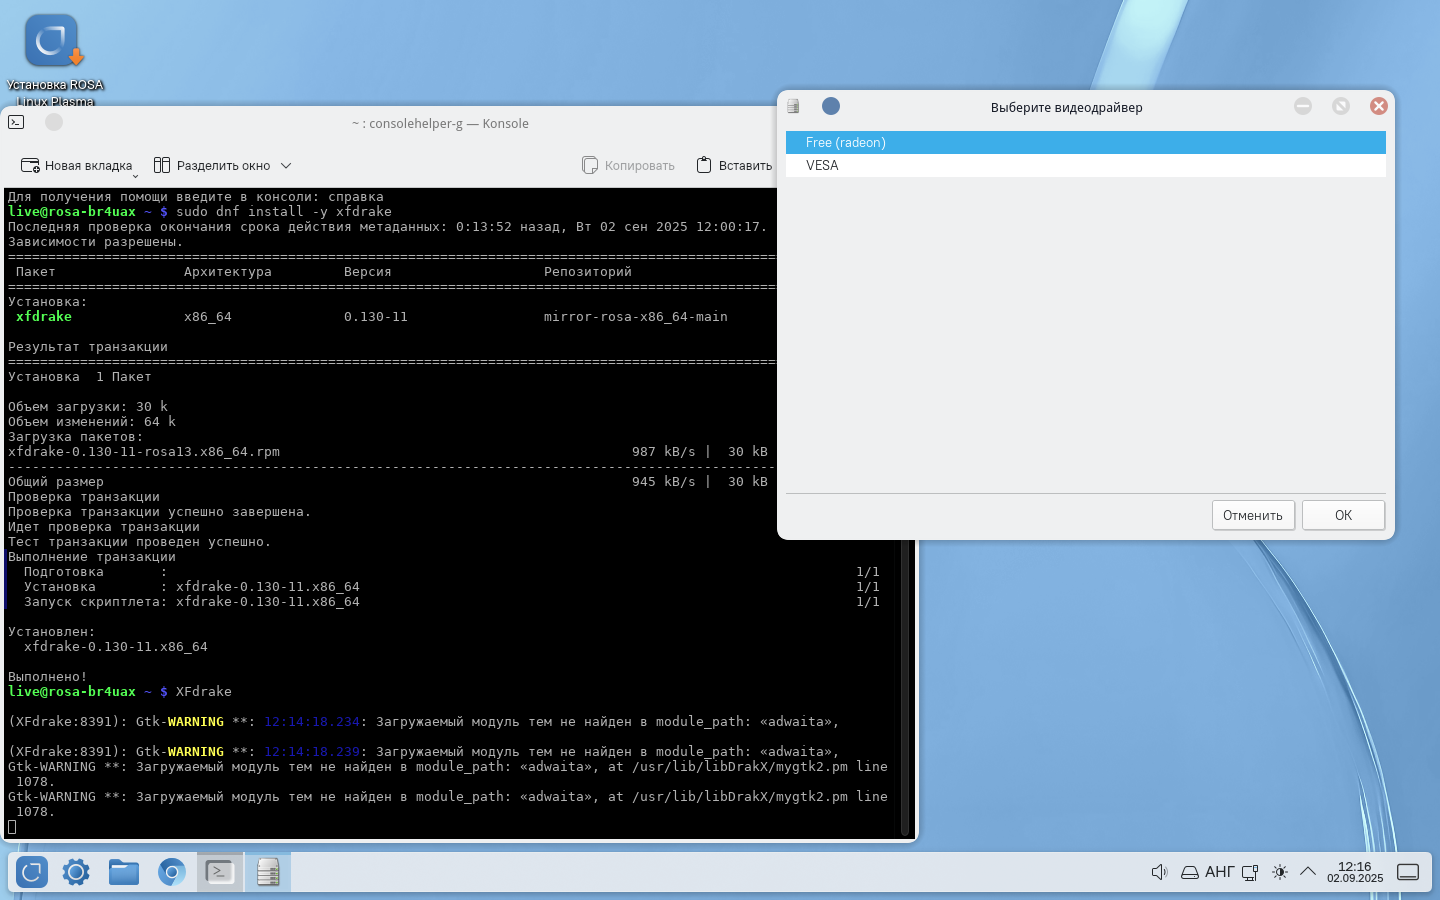Click Разделить окно in Konsole

pyautogui.click(x=212, y=165)
